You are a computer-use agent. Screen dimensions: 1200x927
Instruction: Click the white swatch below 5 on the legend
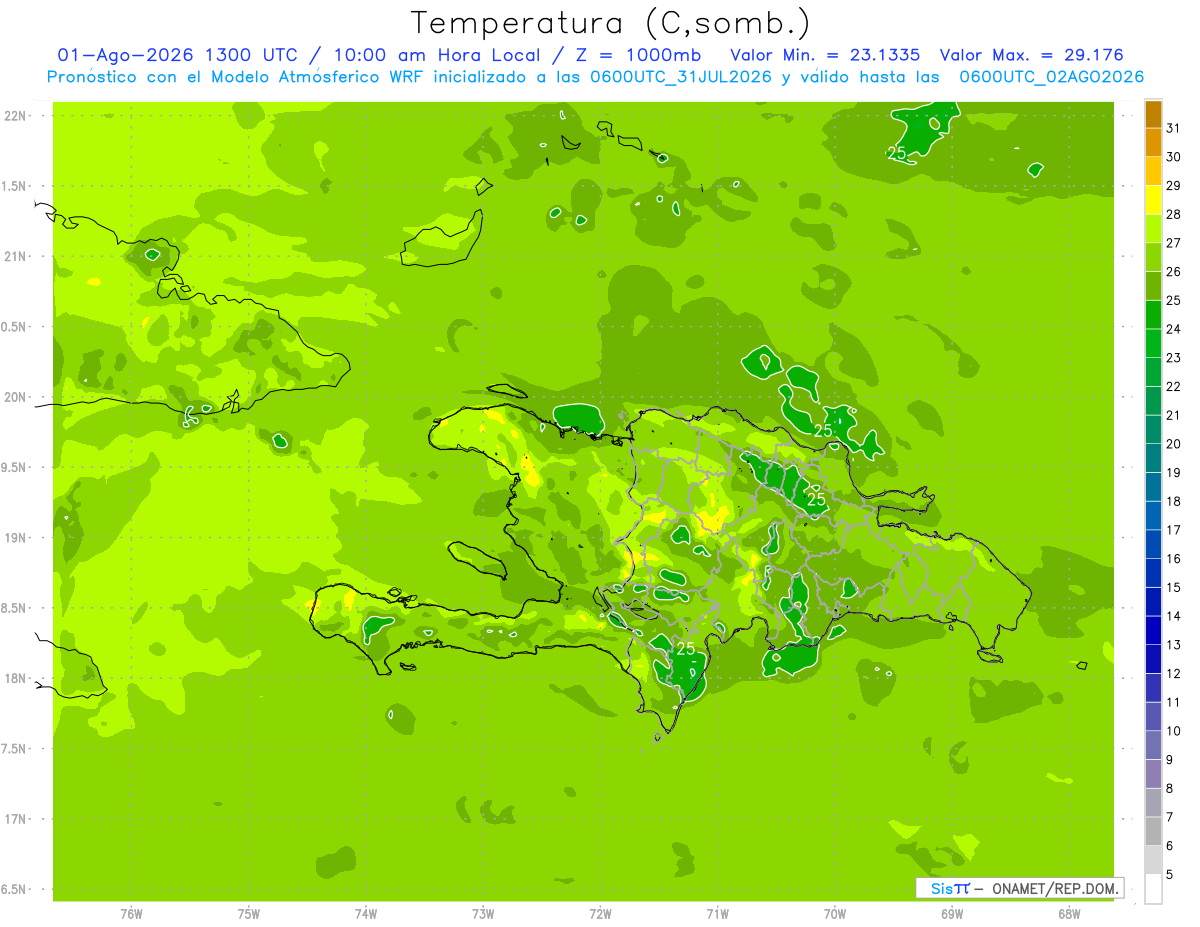[1153, 889]
